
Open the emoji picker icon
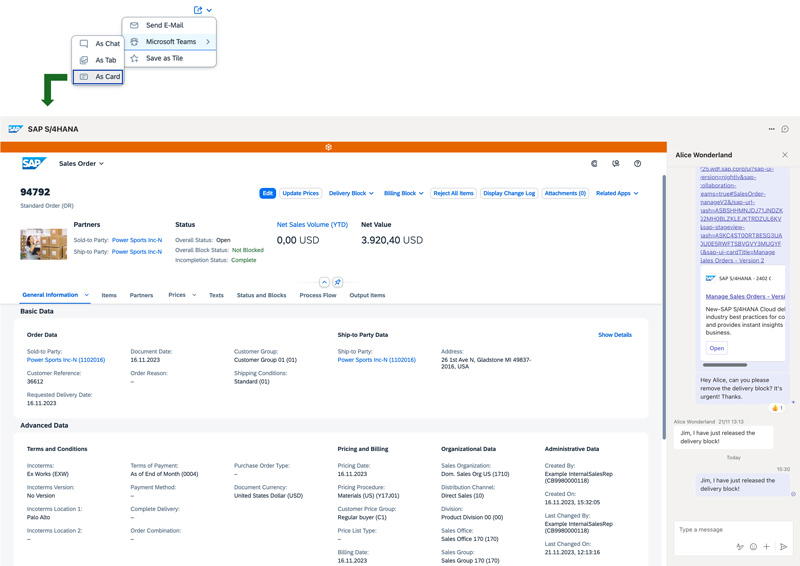(x=753, y=547)
